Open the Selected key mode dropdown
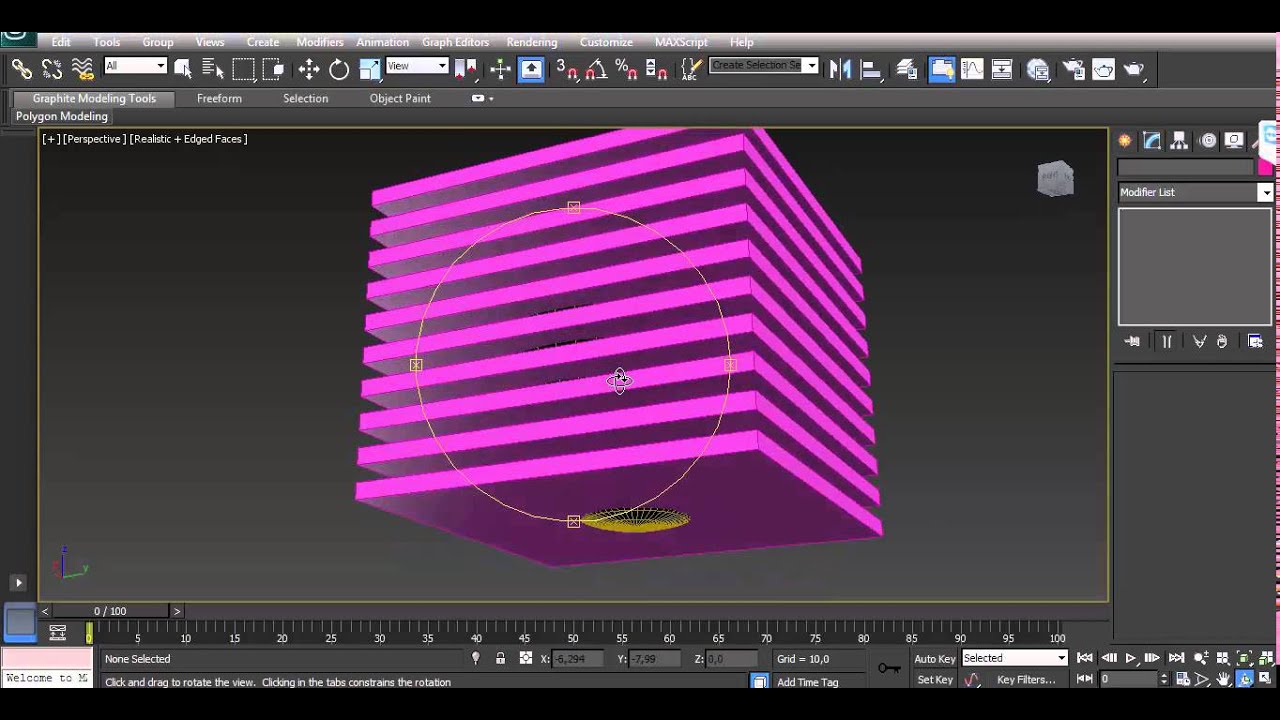 coord(1014,658)
